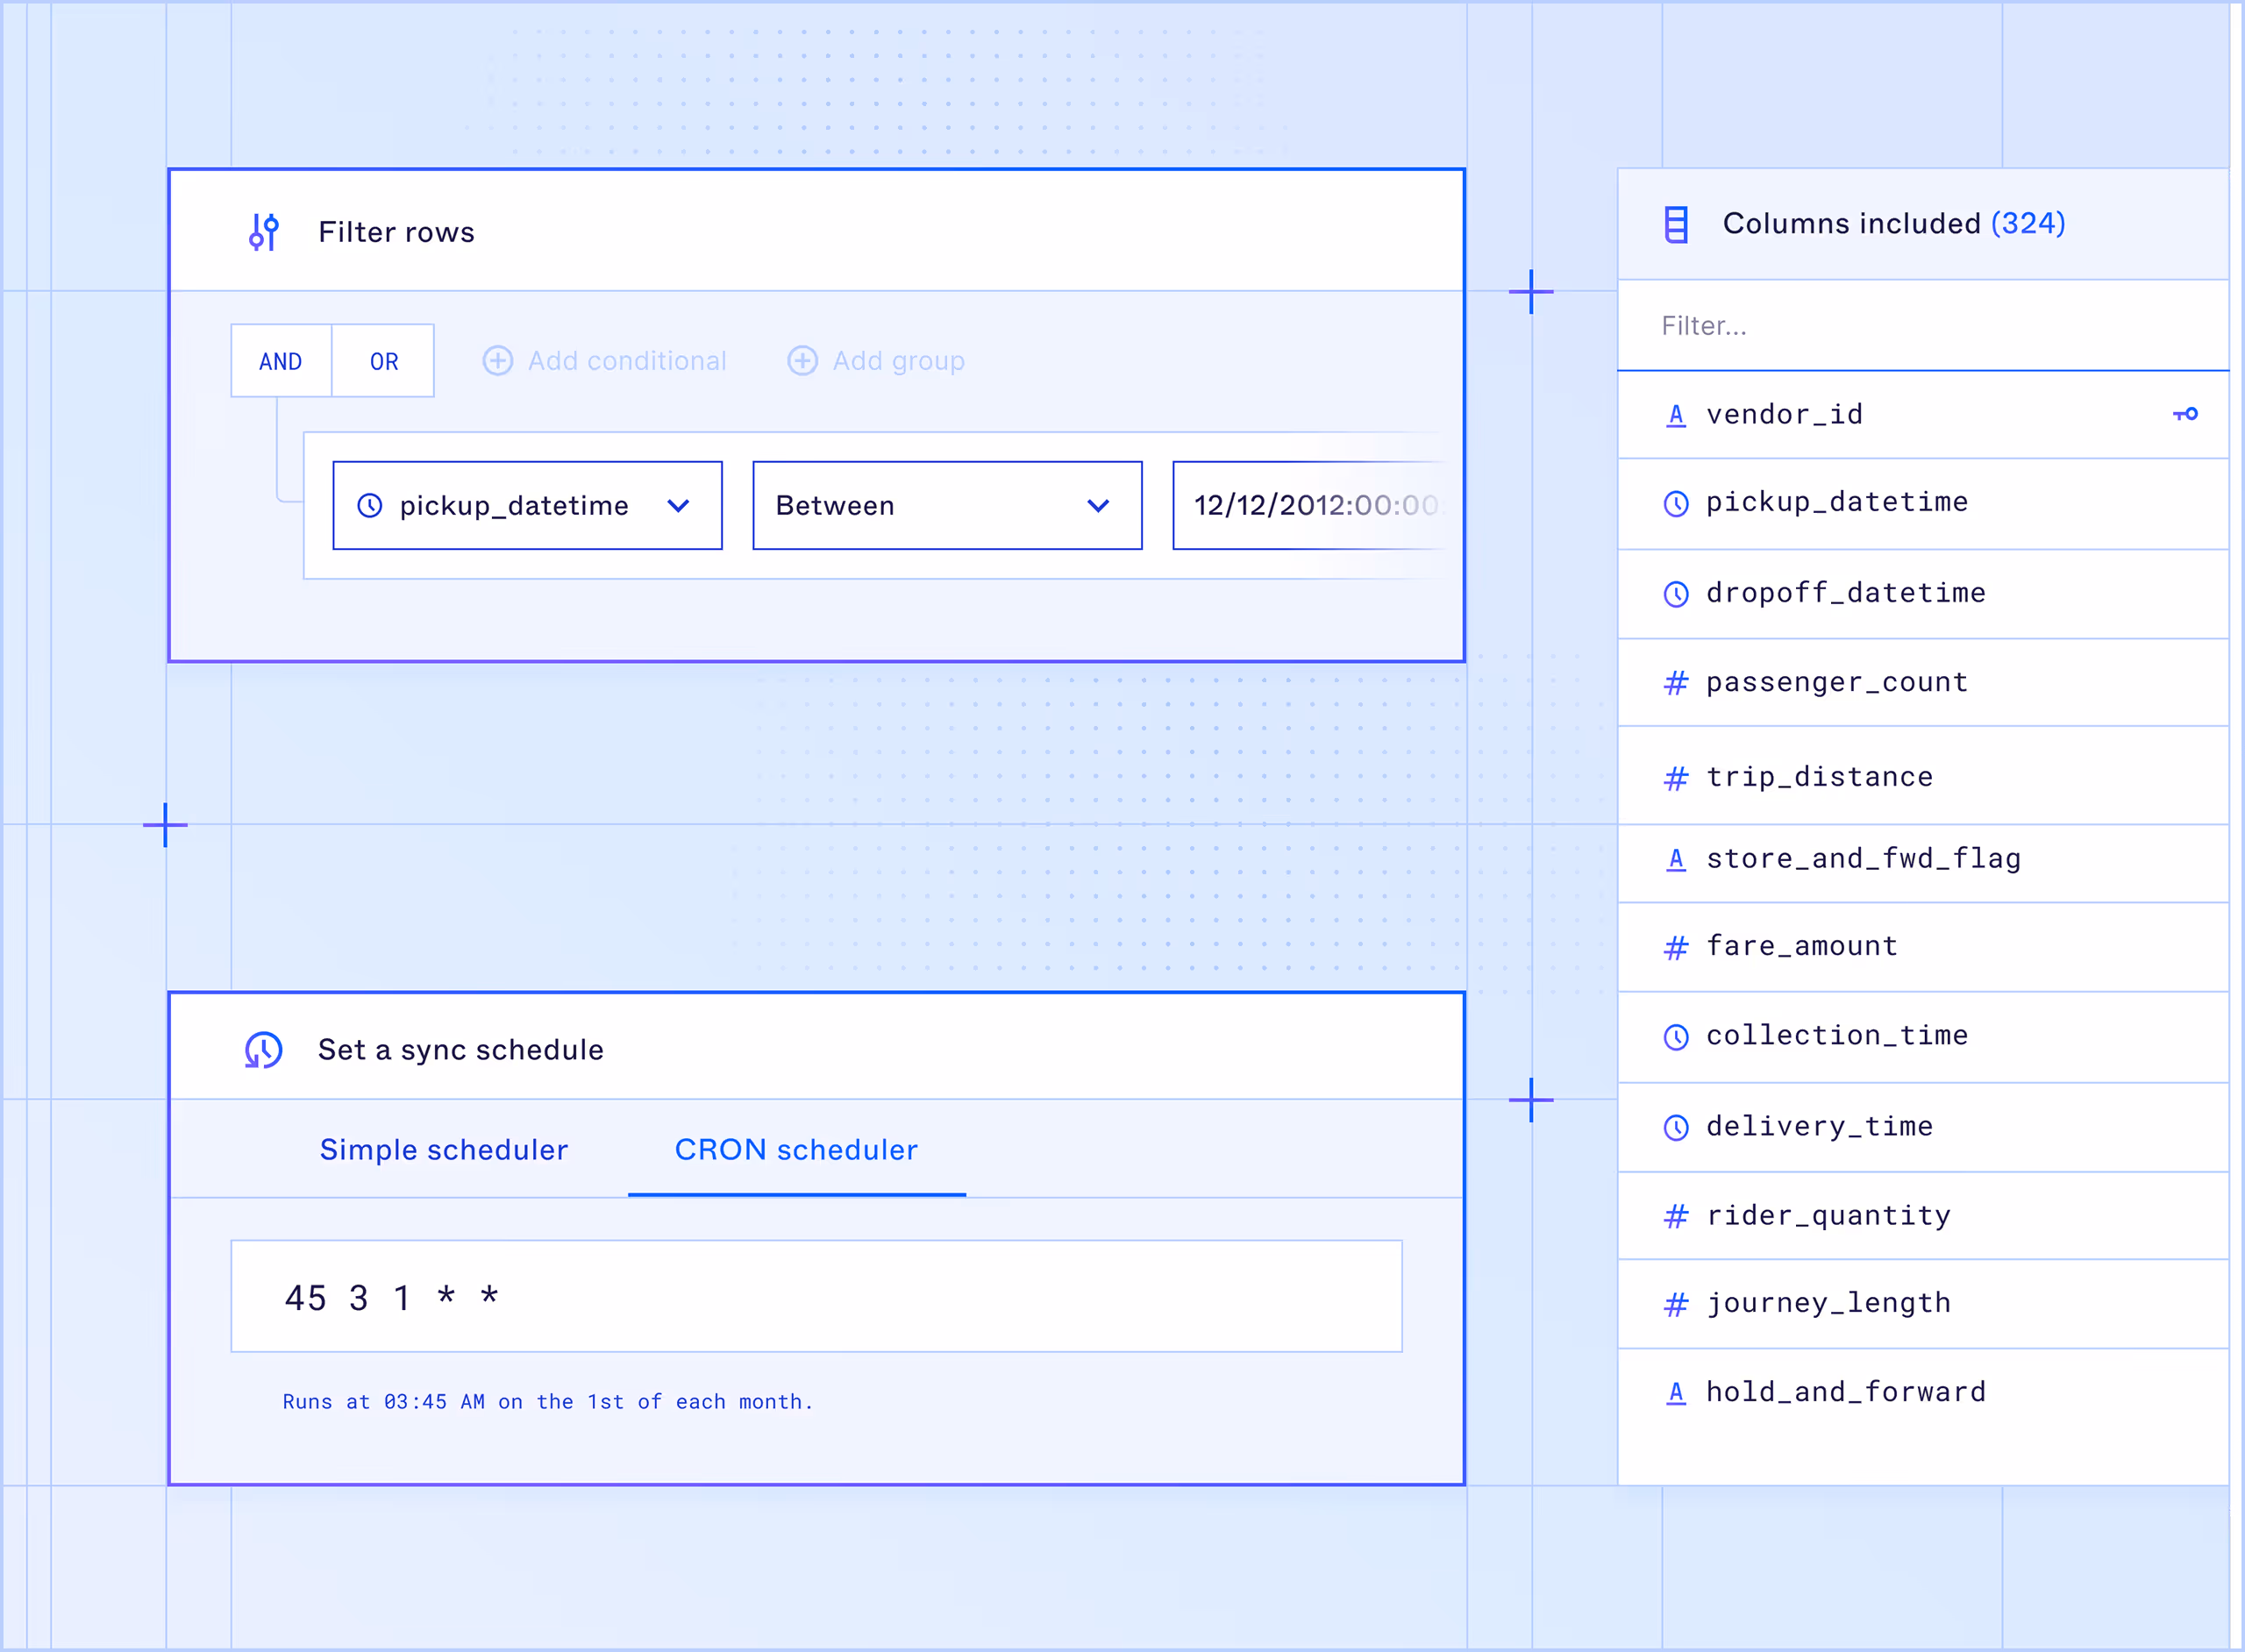This screenshot has width=2245, height=1652.
Task: Click the hash icon beside passenger_count
Action: (1676, 683)
